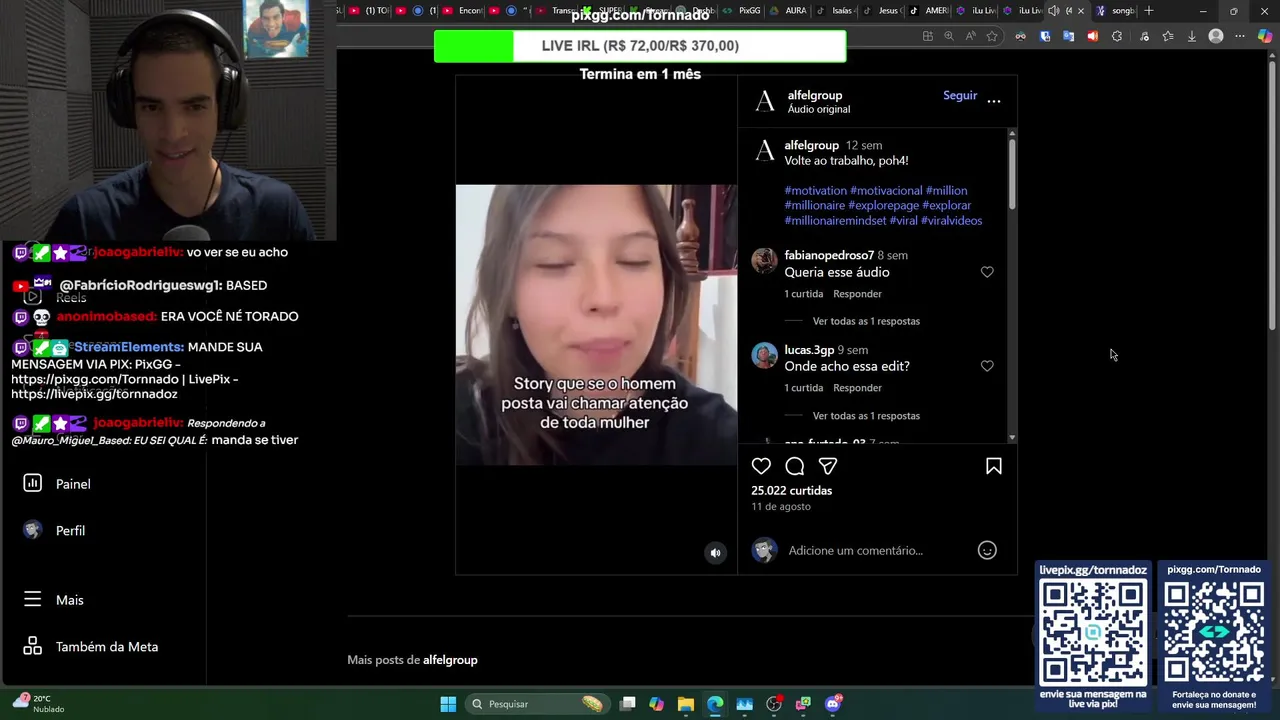Switch to the PixGG browser tab
The image size is (1280, 720).
[743, 11]
